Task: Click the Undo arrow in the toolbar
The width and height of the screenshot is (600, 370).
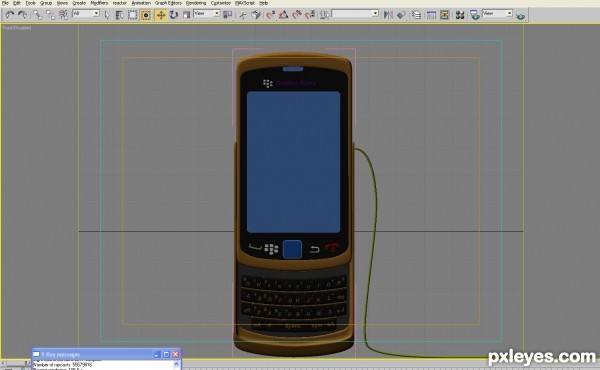Action: [x=9, y=15]
